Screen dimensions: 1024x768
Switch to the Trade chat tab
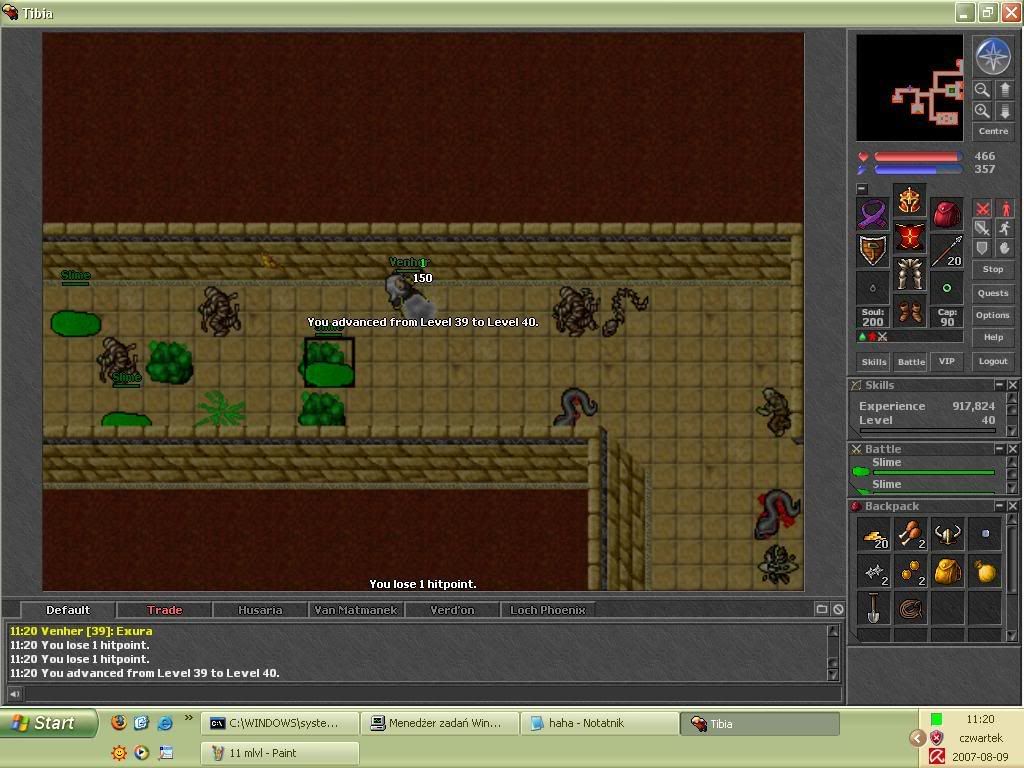[x=165, y=610]
